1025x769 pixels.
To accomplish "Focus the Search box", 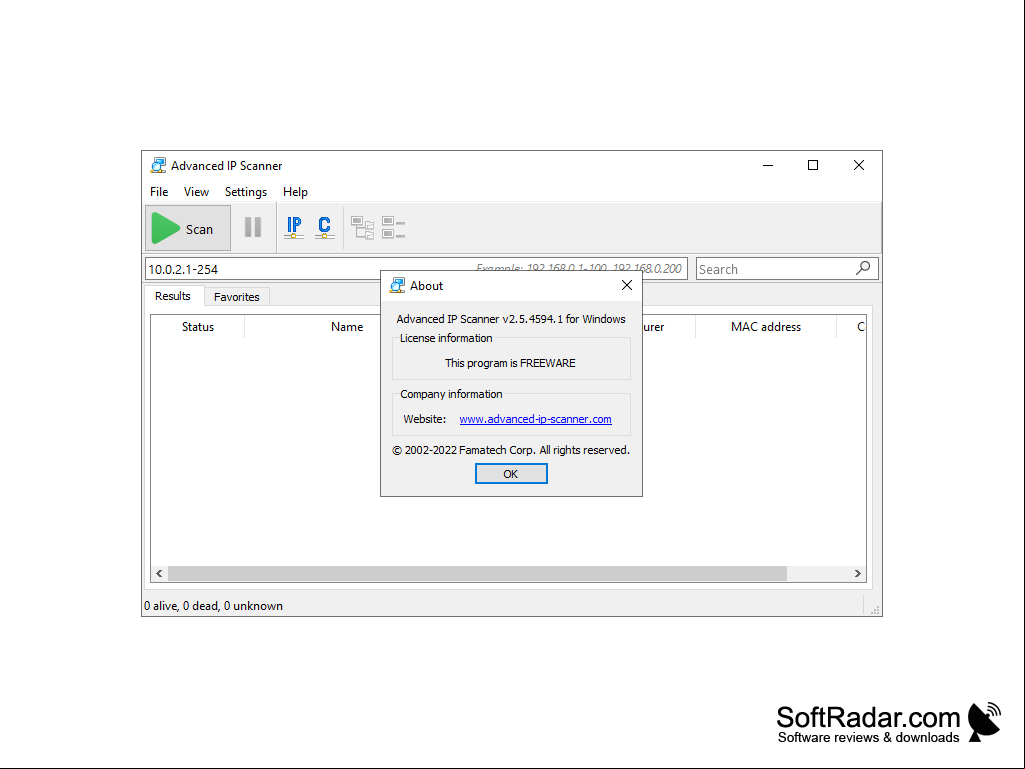I will pyautogui.click(x=787, y=269).
